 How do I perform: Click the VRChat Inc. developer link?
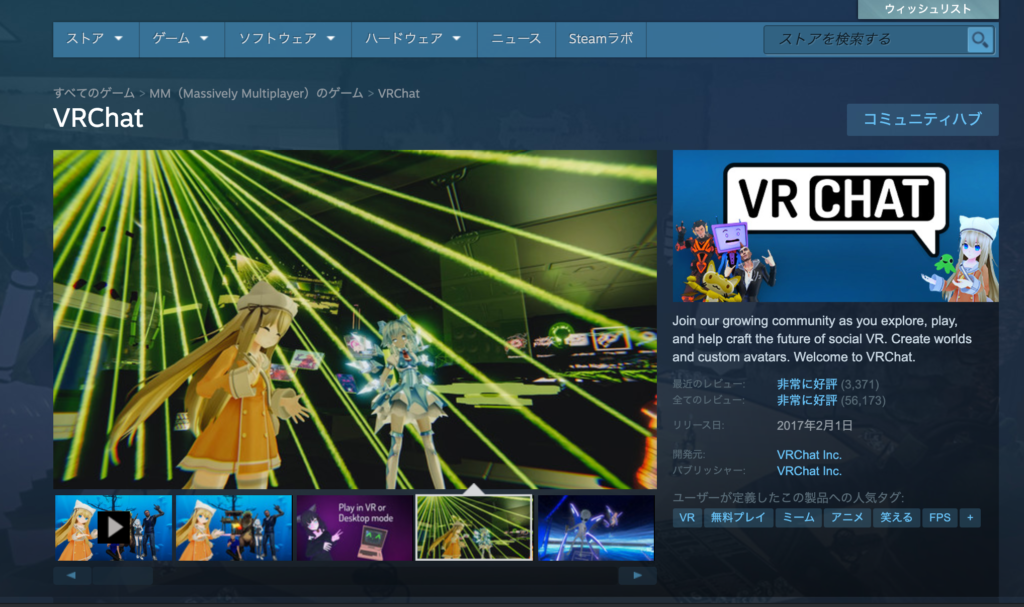pyautogui.click(x=809, y=454)
